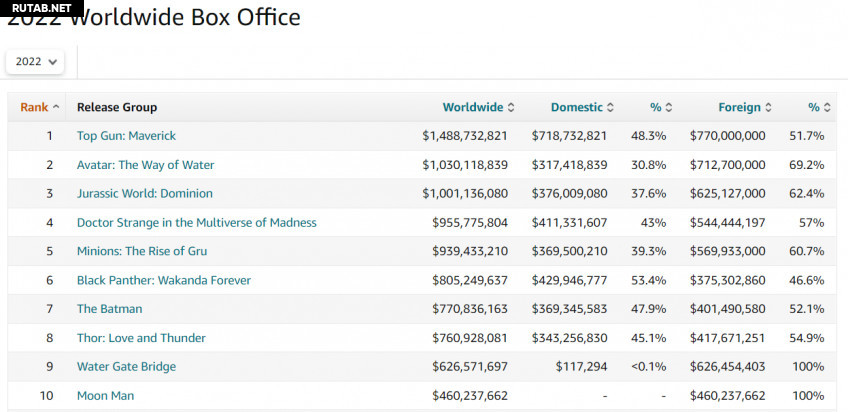Open the 2022 year dropdown
This screenshot has height=412, width=848.
(x=36, y=61)
